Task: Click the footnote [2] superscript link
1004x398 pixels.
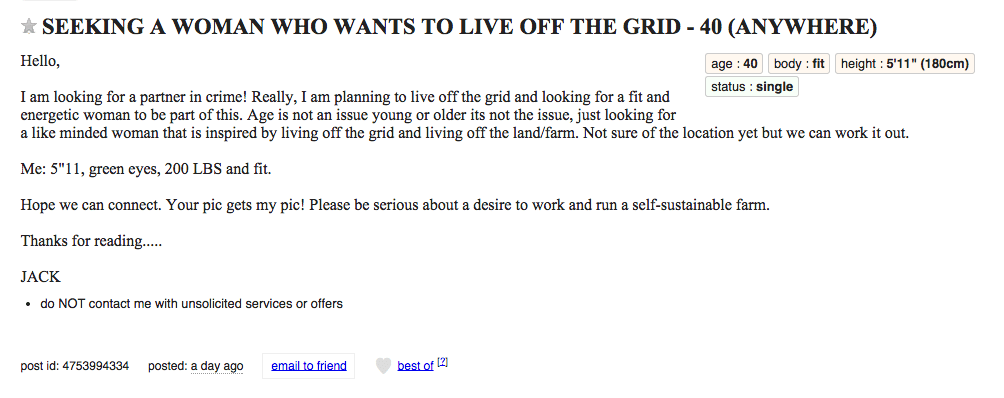Action: [x=442, y=362]
